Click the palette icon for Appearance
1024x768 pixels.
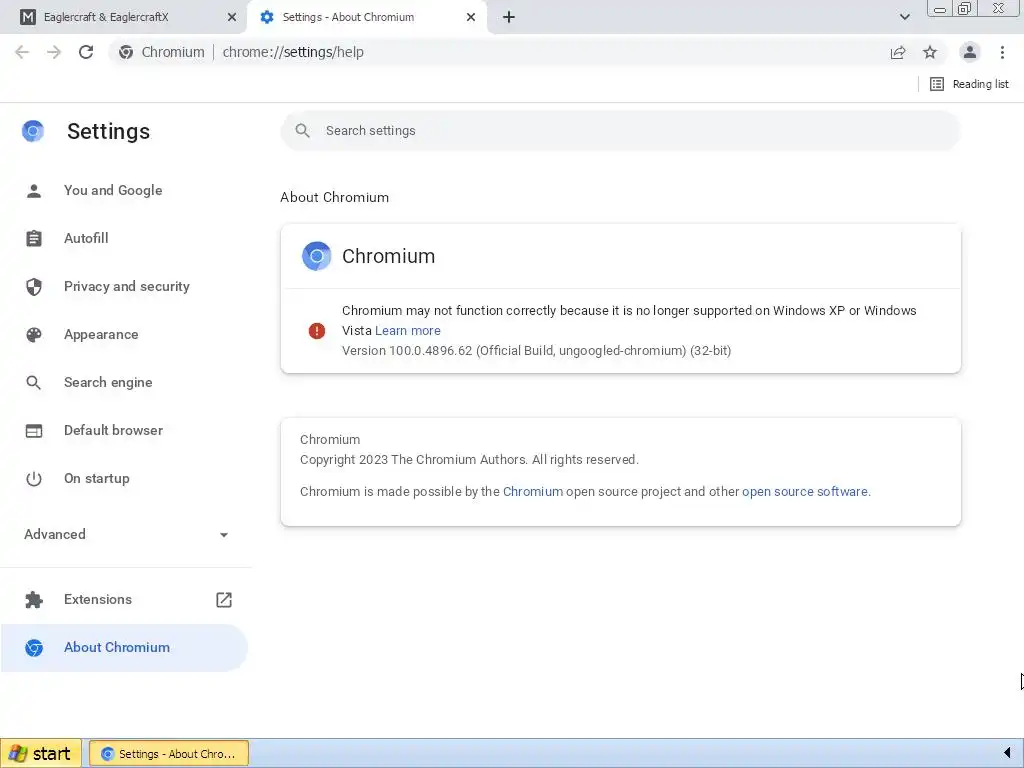point(33,334)
